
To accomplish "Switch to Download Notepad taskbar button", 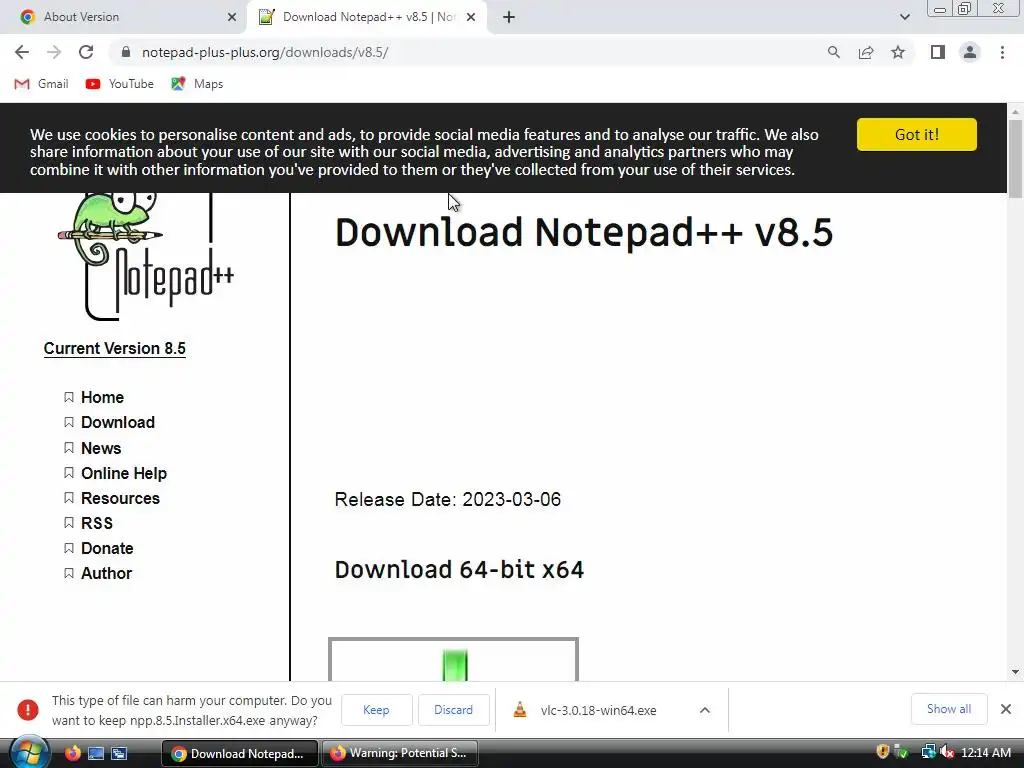I will point(240,754).
